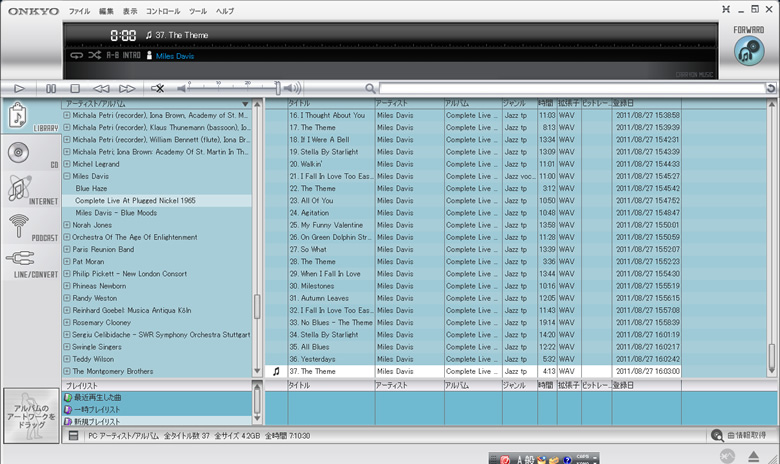780x464 pixels.
Task: Toggle repeat mode in the display
Action: coord(76,55)
